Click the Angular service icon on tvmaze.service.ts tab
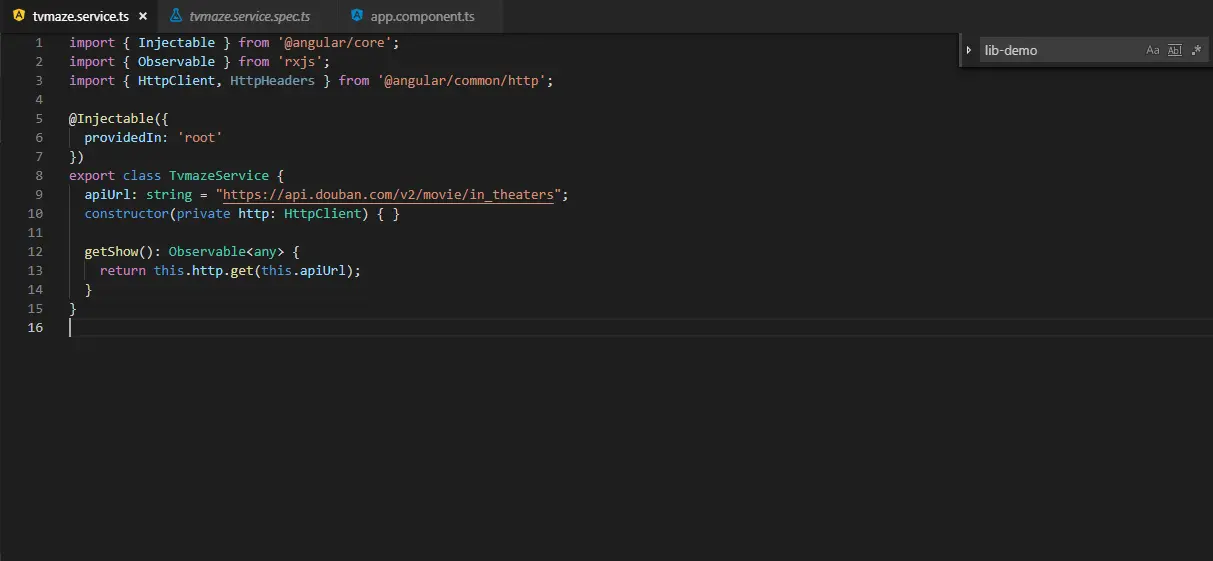 (18, 17)
